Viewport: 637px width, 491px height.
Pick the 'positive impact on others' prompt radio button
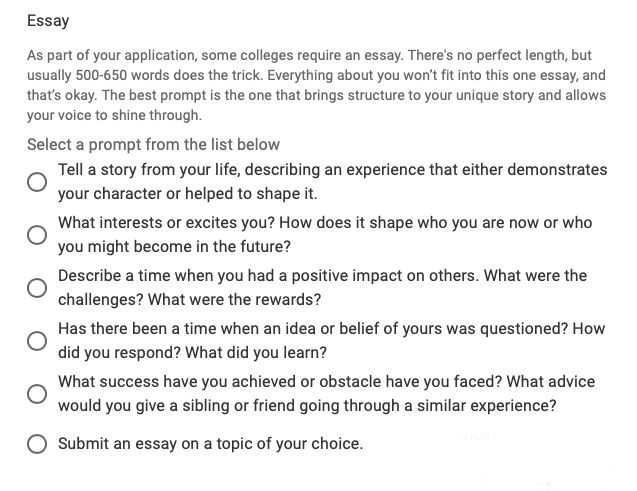point(37,288)
